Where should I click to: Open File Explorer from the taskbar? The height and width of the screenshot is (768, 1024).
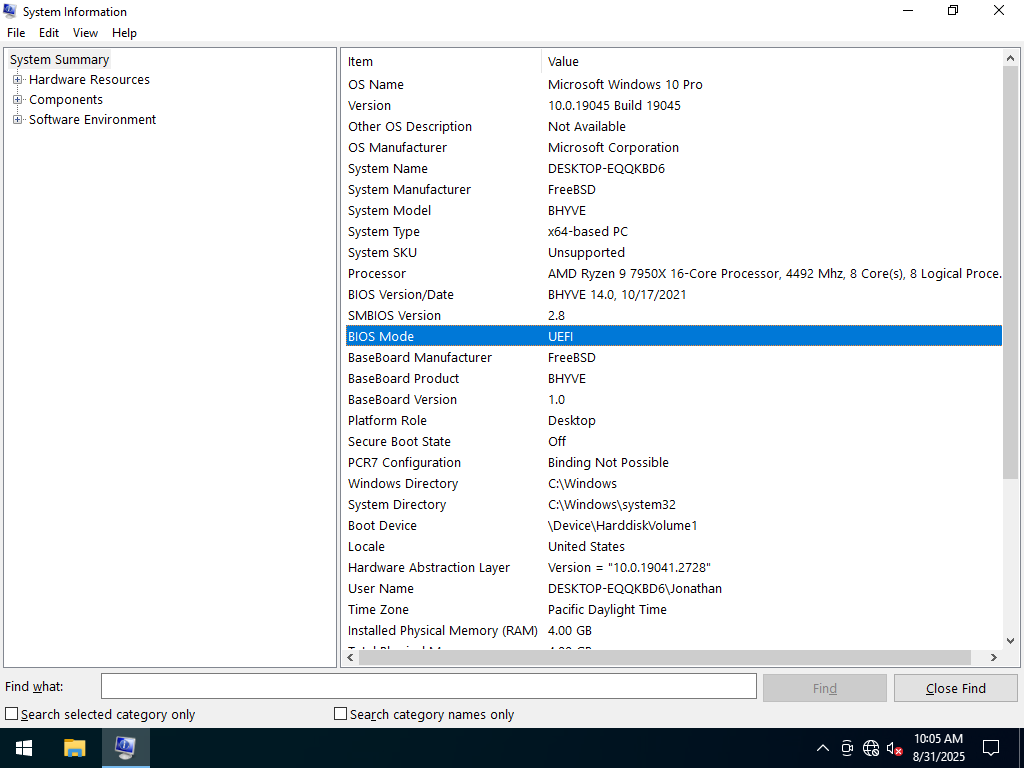pos(74,748)
